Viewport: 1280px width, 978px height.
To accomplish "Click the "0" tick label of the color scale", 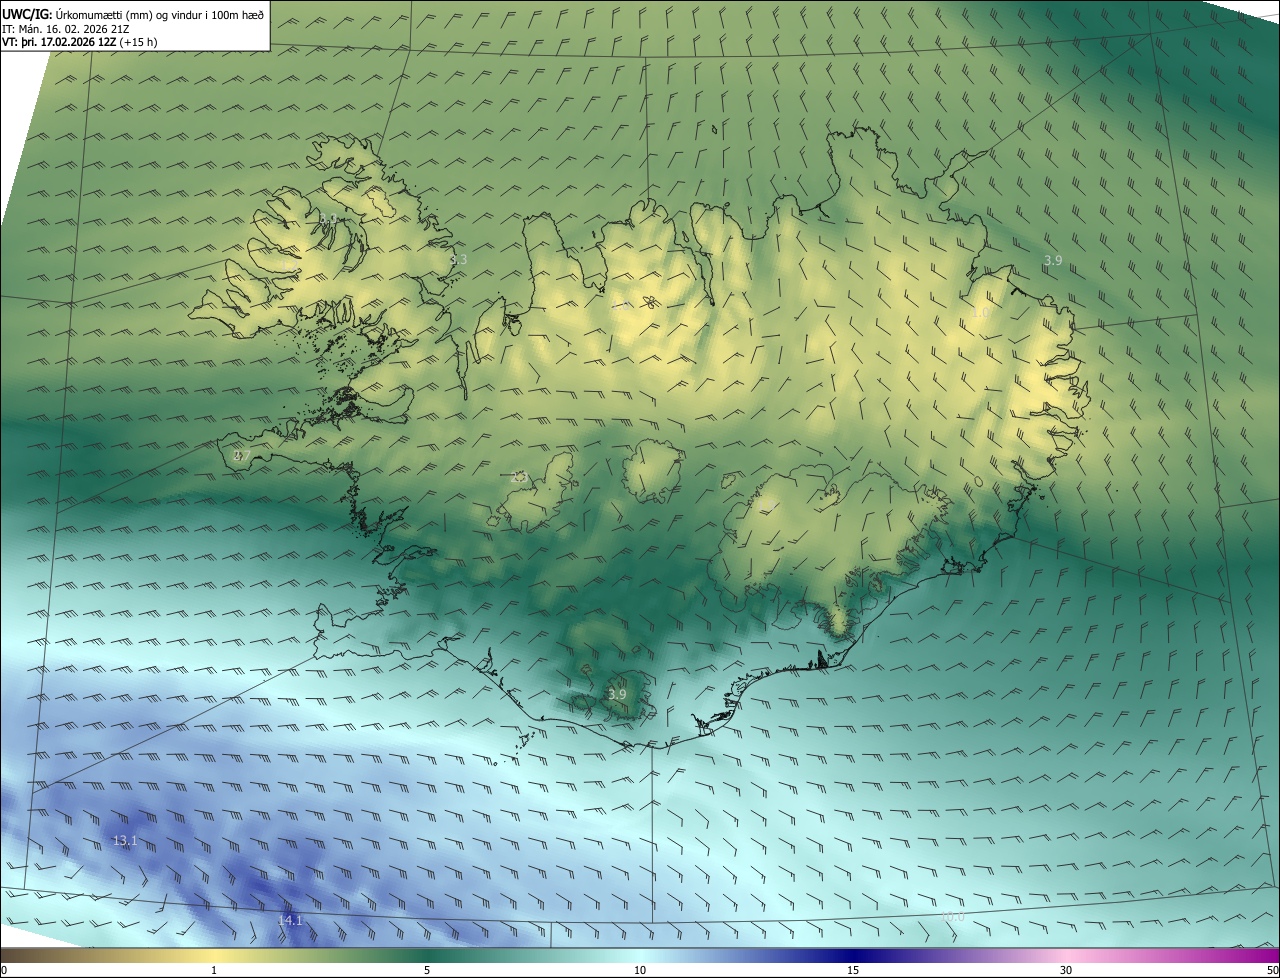I will 4,970.
